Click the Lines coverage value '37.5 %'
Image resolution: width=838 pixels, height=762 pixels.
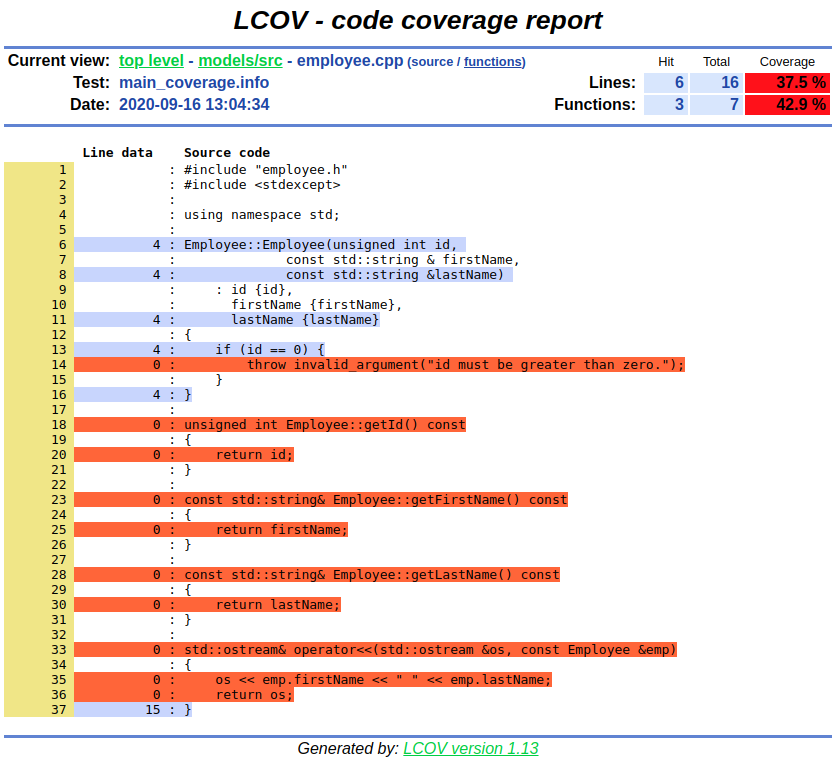coord(787,83)
